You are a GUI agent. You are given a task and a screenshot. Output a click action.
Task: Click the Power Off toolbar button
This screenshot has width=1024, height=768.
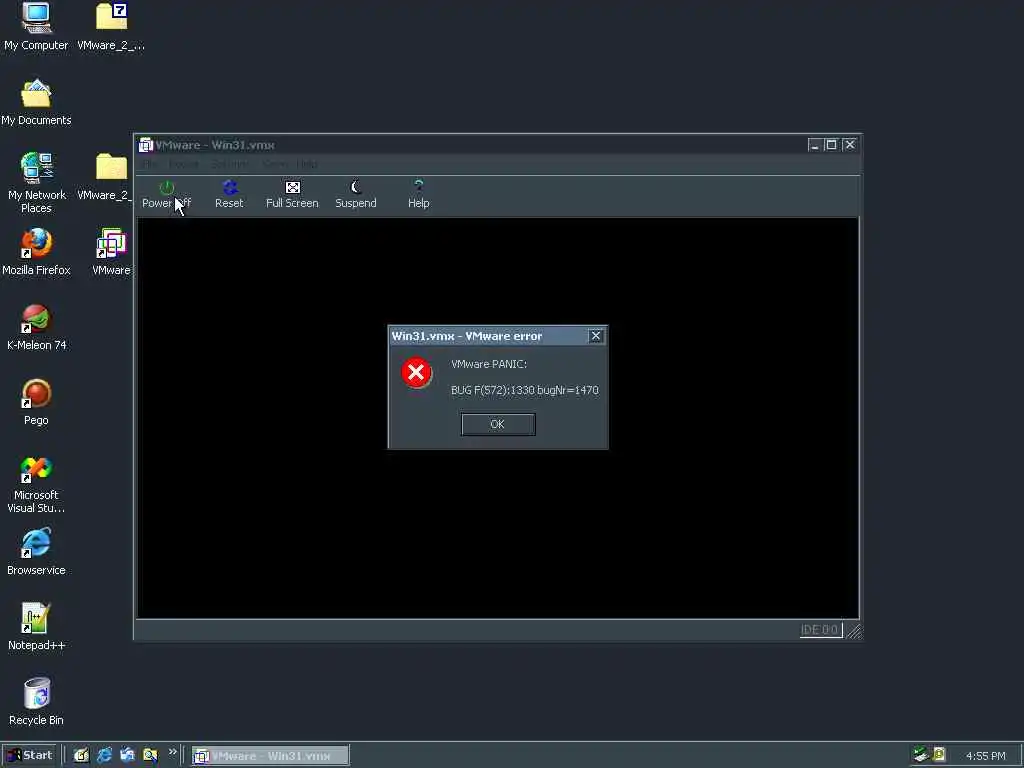(x=167, y=195)
